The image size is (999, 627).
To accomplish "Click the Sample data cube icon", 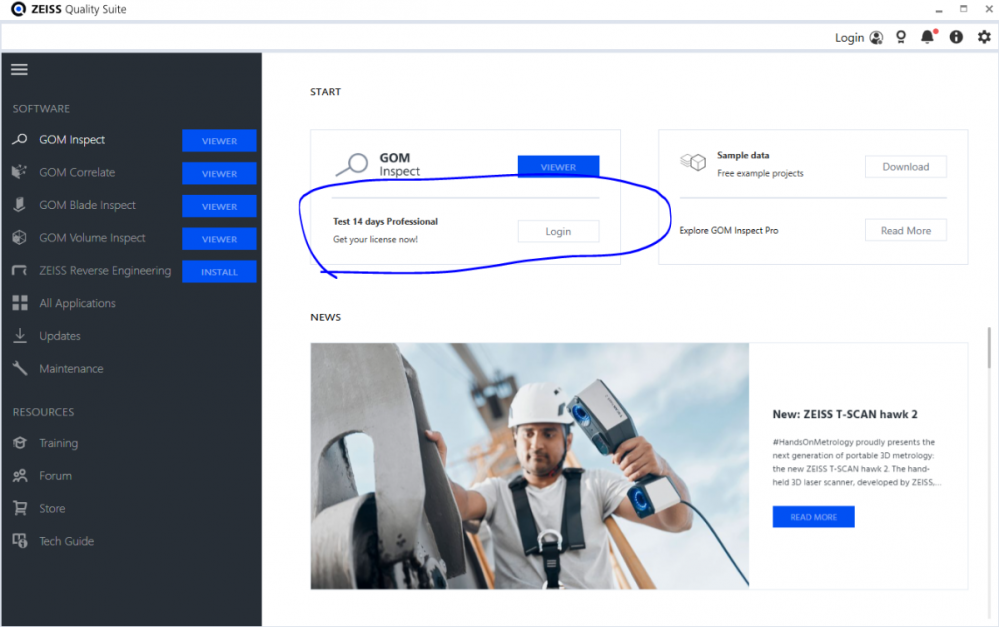I will 693,162.
